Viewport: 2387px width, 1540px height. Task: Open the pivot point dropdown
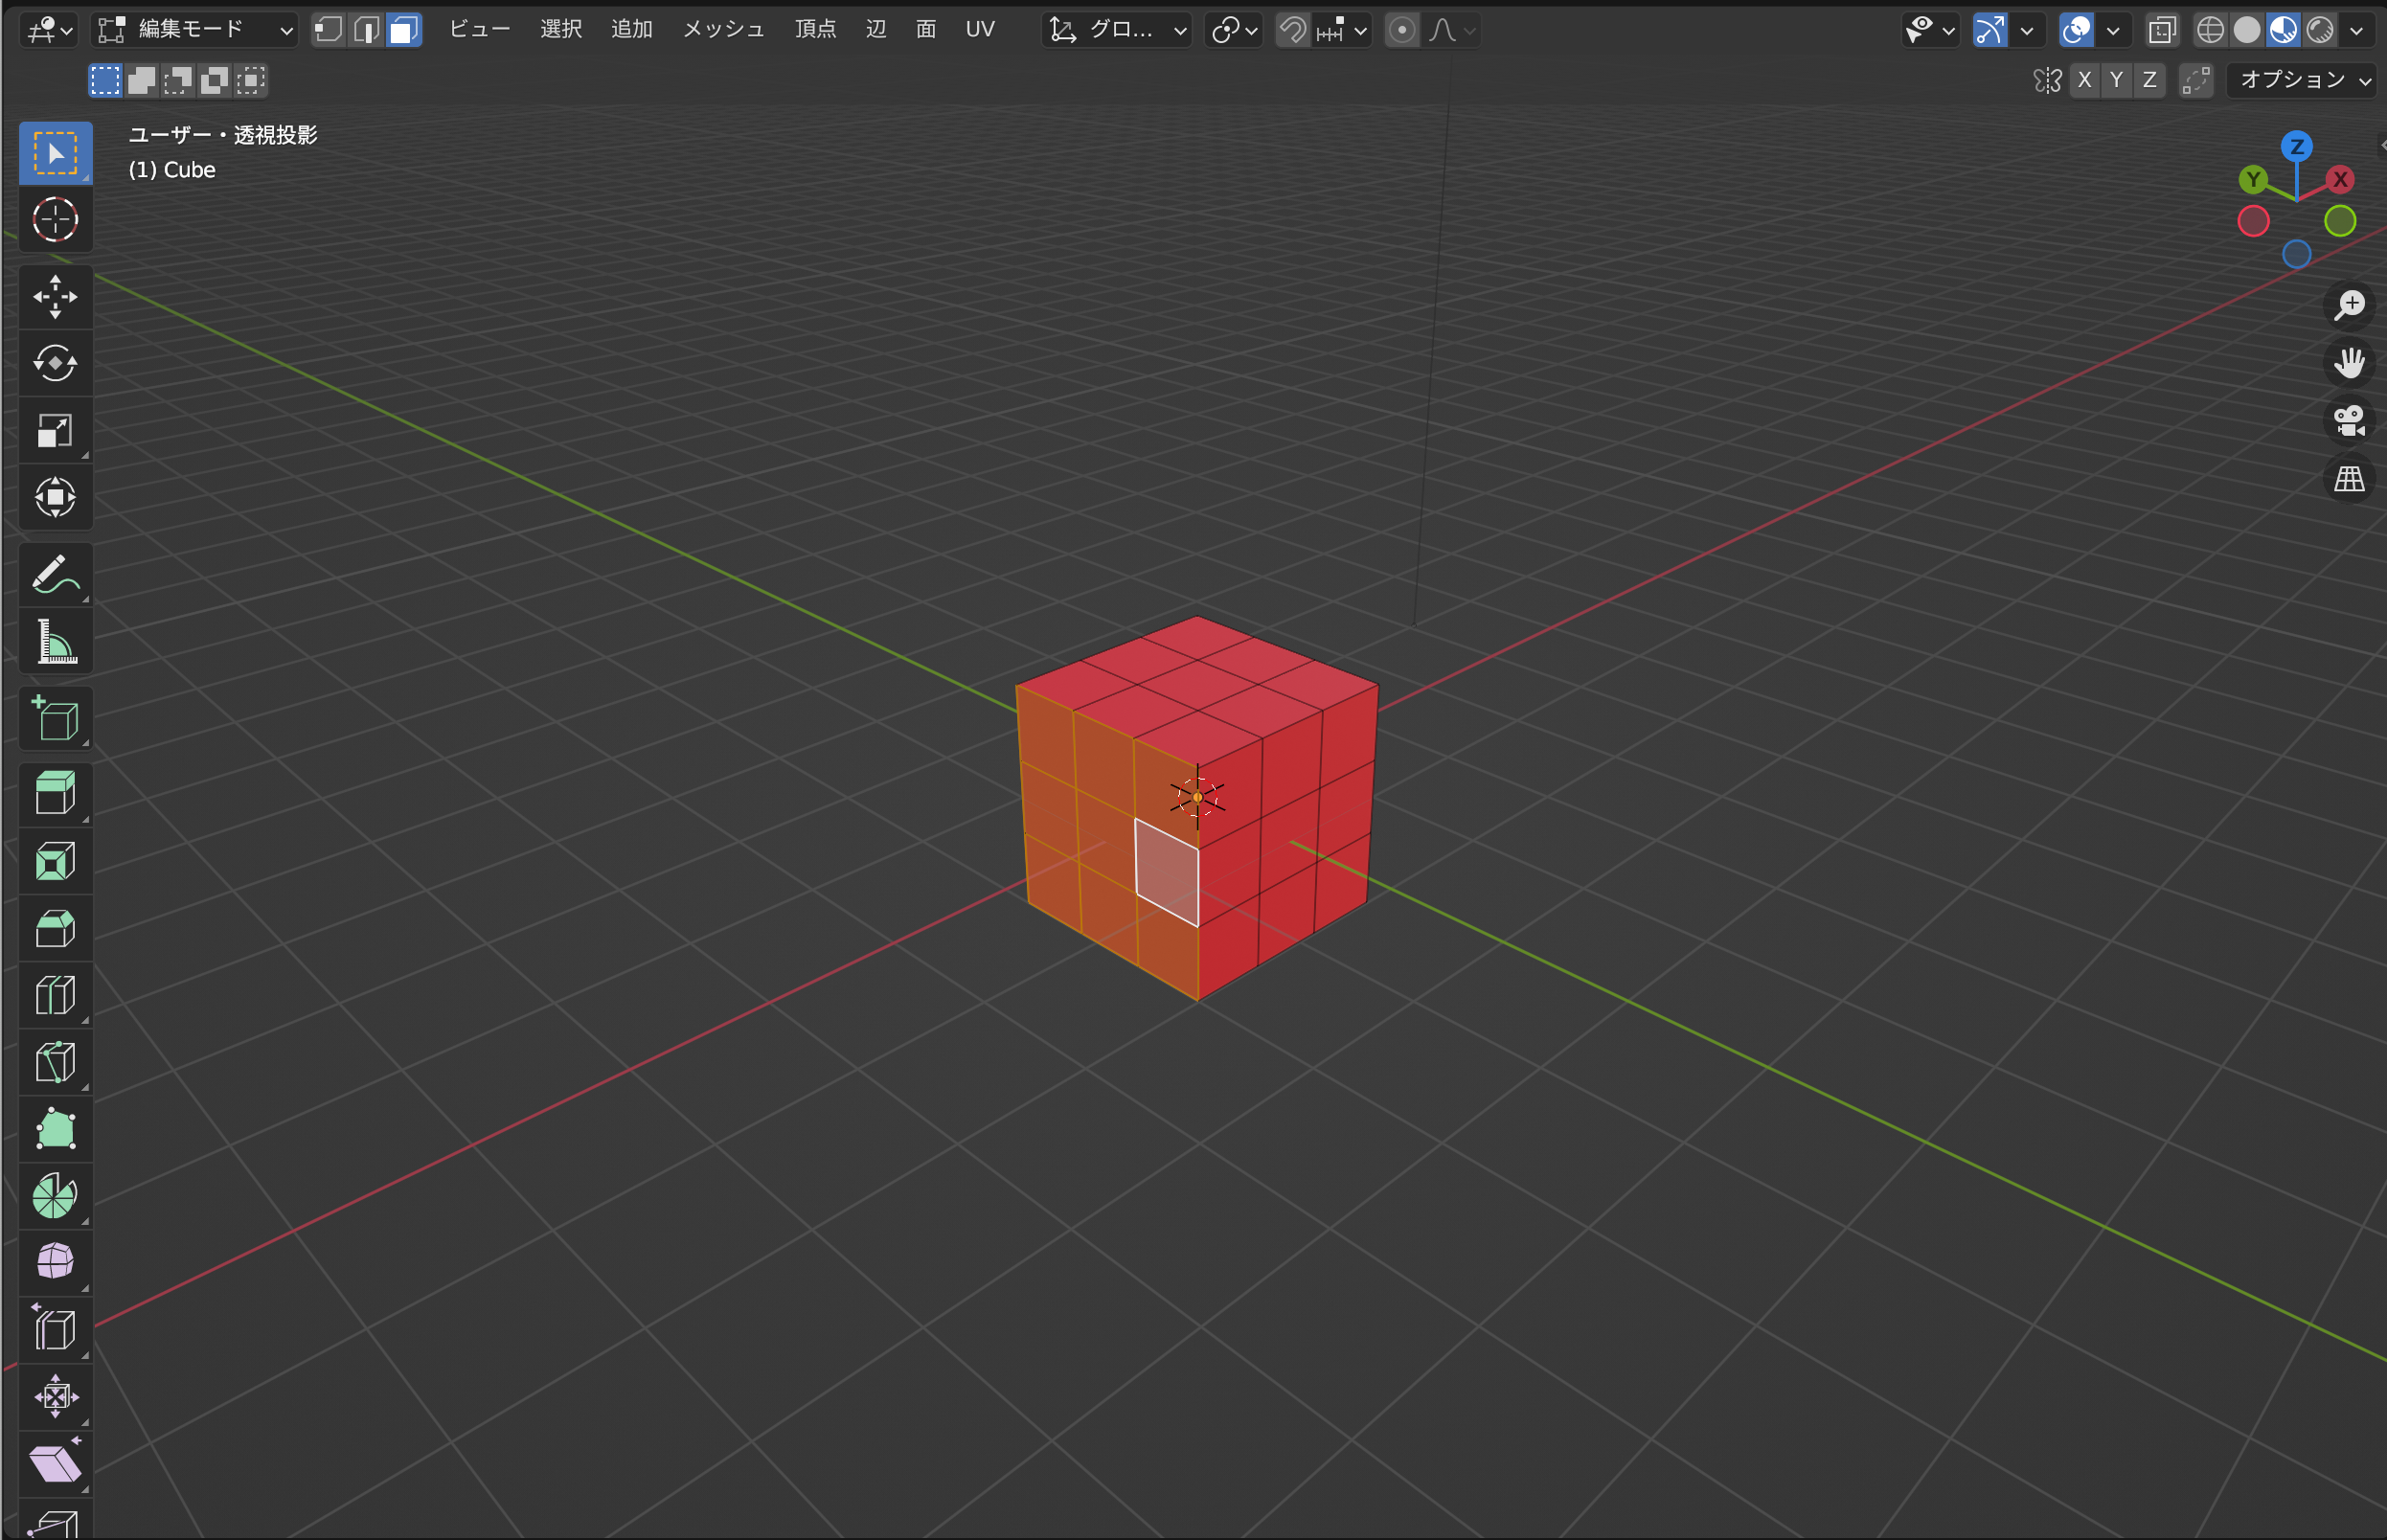click(1234, 30)
